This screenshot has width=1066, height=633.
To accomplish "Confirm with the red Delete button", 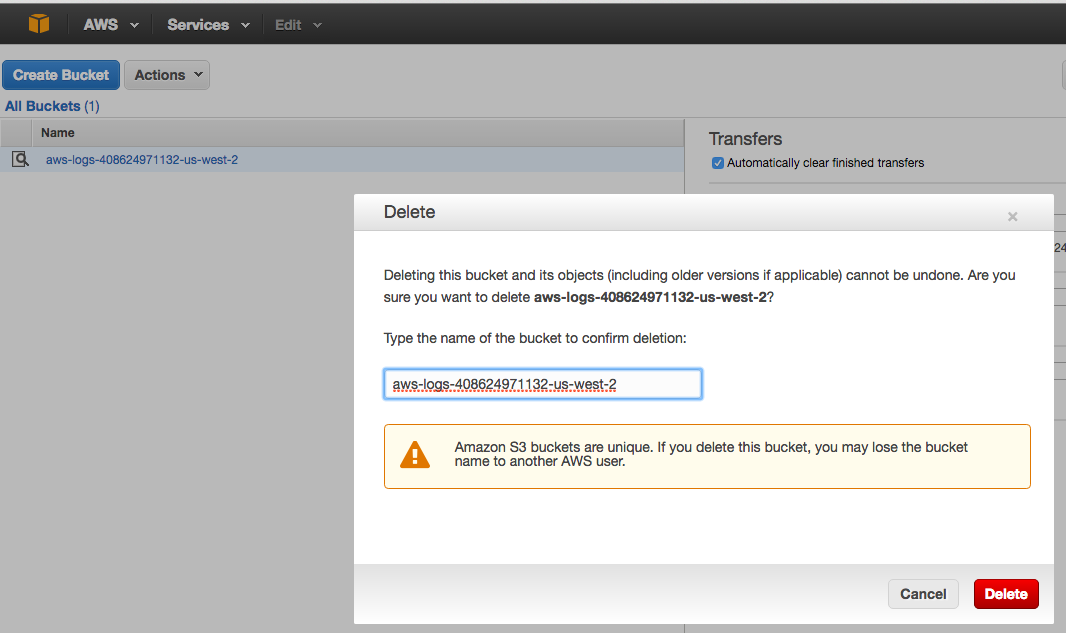I will coord(1006,594).
